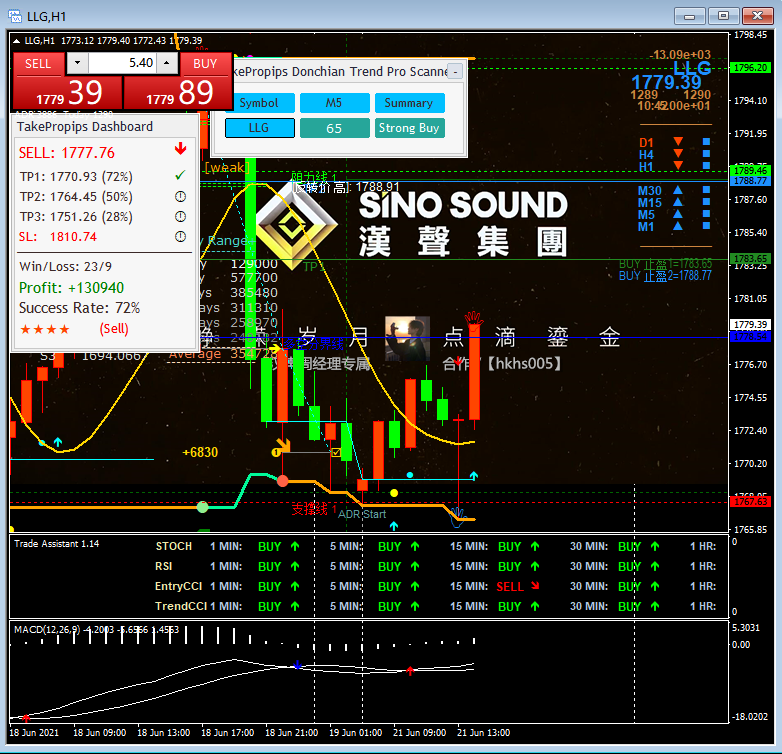This screenshot has width=782, height=754.
Task: Click the lot size field showing 5.40
Action: [122, 63]
